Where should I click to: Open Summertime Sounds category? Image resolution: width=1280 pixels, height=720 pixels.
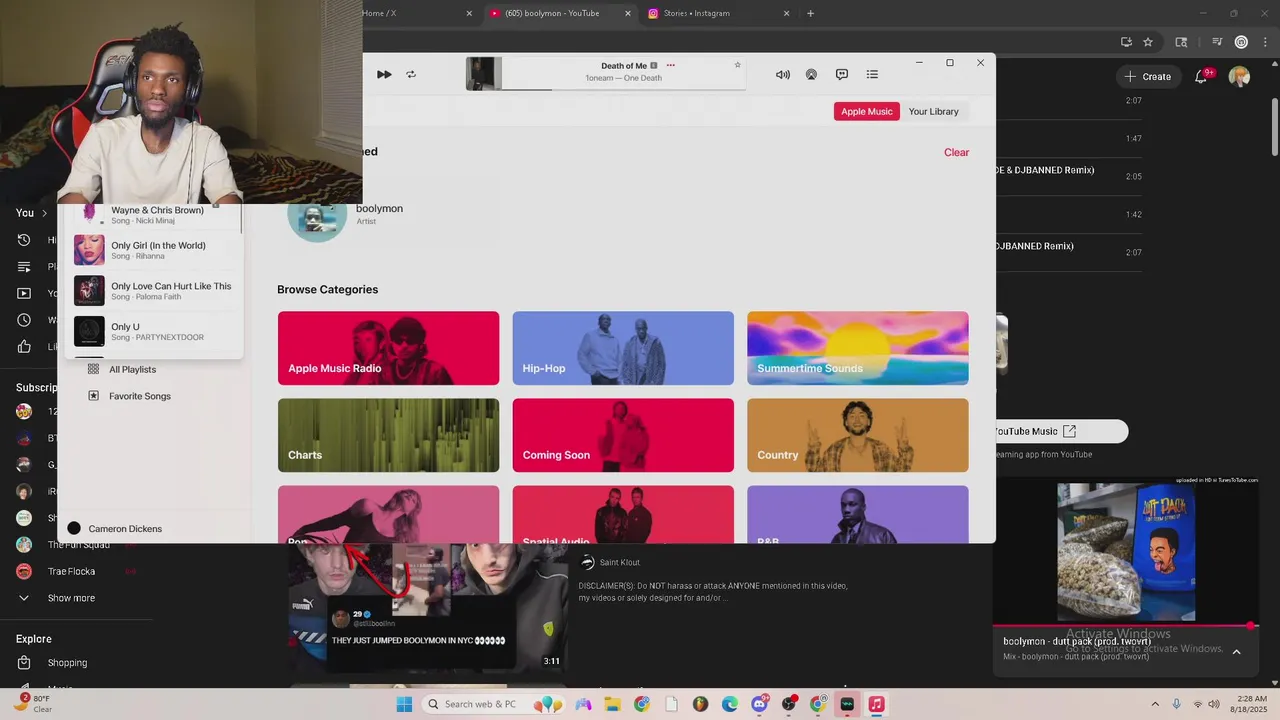(858, 348)
